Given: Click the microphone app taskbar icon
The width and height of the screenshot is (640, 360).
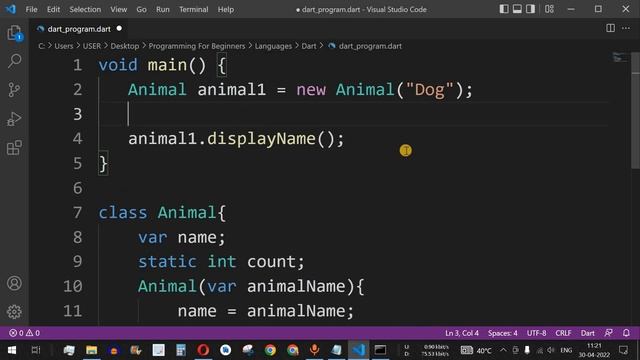Looking at the screenshot, I should click(314, 350).
